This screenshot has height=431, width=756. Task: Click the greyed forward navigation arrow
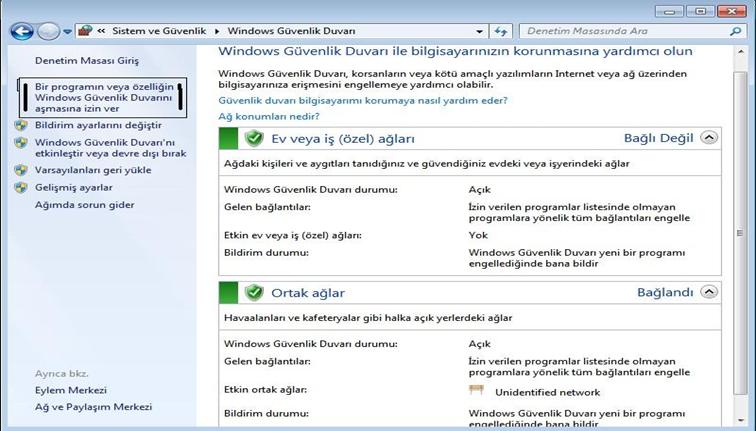coord(48,31)
